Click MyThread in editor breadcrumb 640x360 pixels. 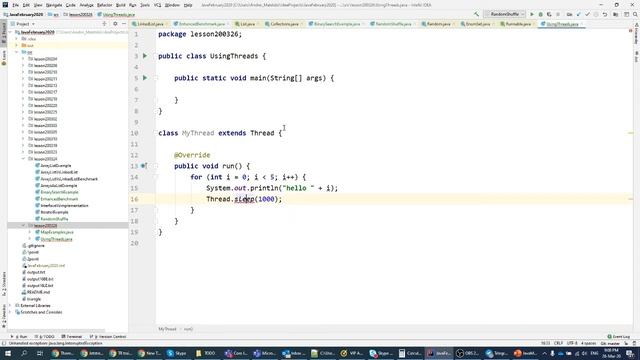(x=167, y=329)
